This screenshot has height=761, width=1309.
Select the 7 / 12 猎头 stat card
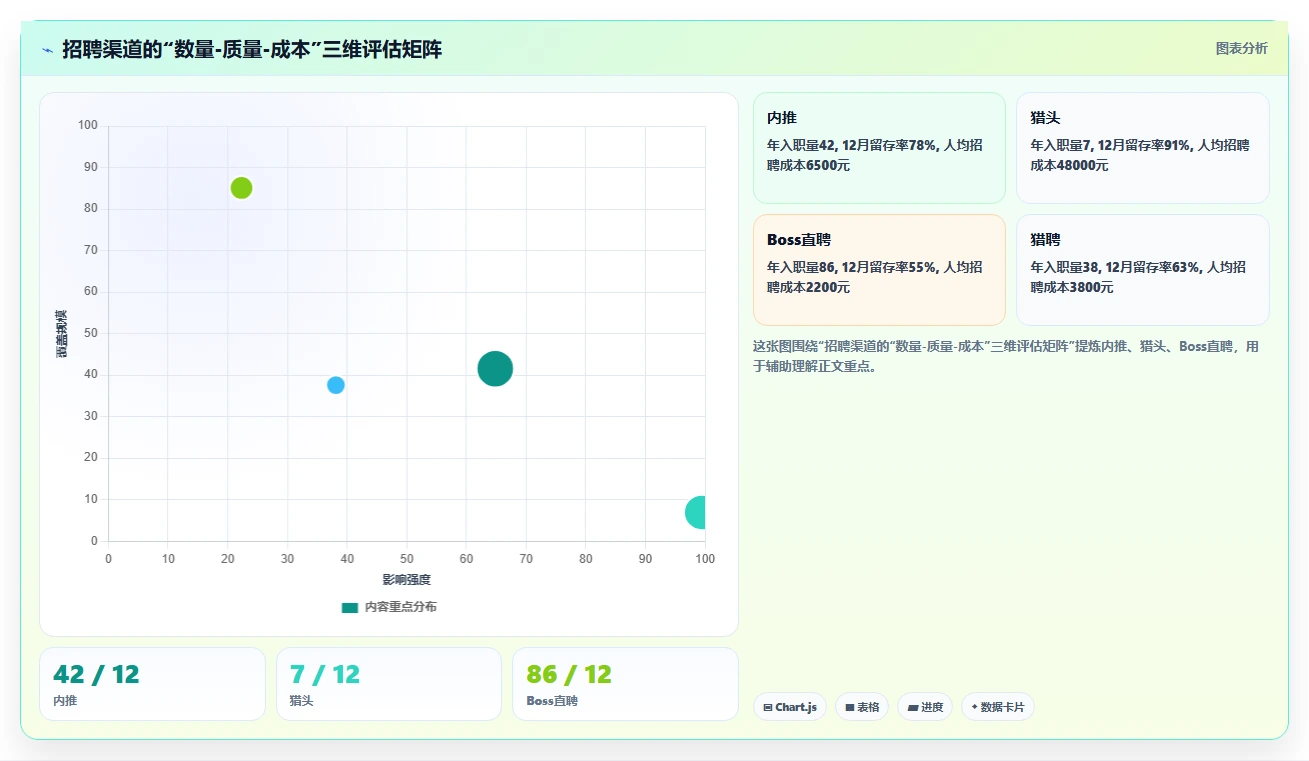[389, 684]
